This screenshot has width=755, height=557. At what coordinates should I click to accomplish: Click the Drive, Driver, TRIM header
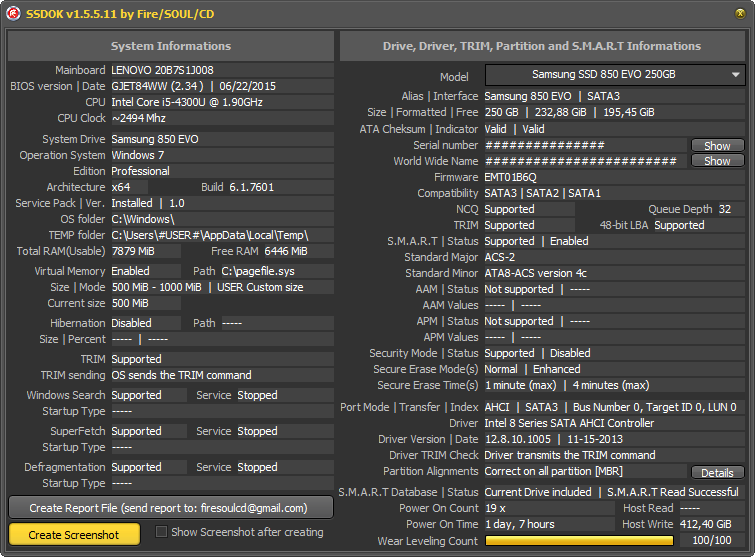click(542, 46)
